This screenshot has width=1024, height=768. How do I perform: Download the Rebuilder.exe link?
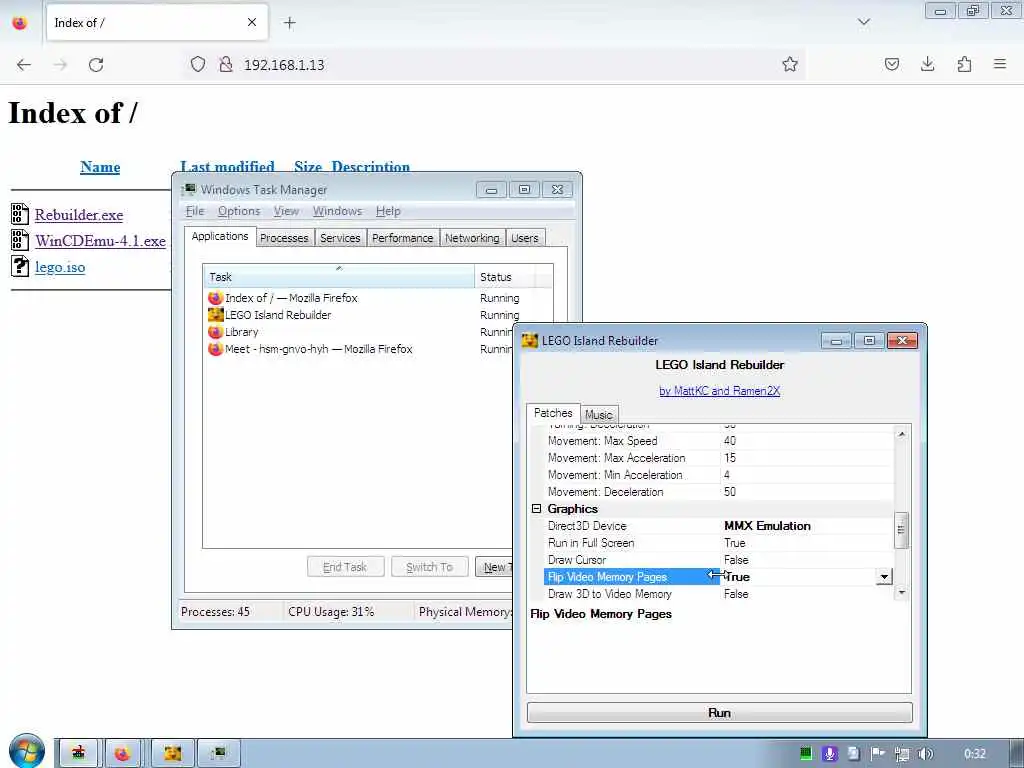coord(79,215)
